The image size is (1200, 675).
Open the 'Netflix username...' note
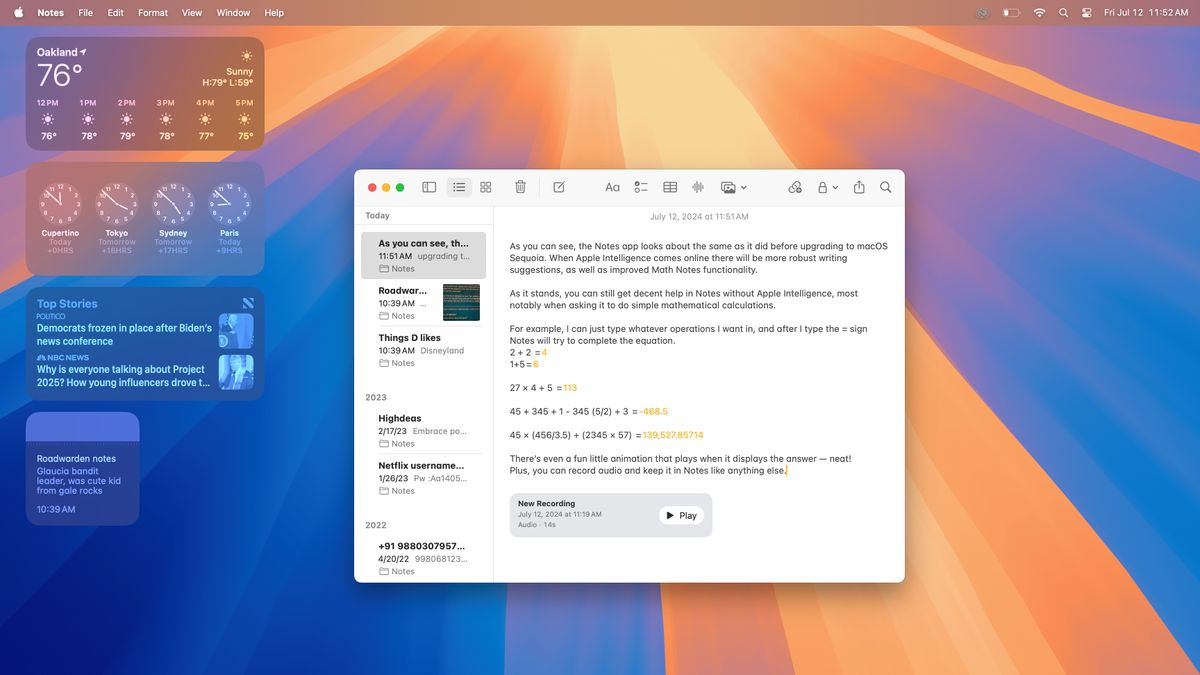[x=424, y=478]
